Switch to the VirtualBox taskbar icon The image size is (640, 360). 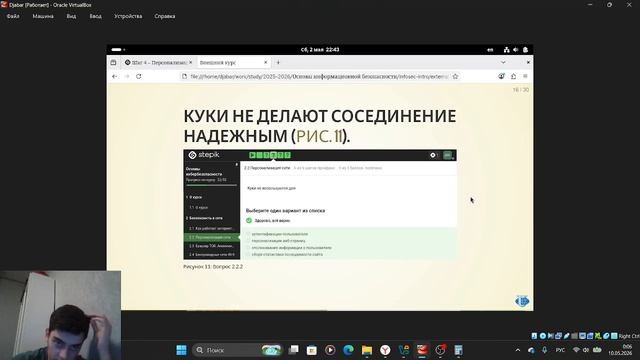(x=422, y=350)
